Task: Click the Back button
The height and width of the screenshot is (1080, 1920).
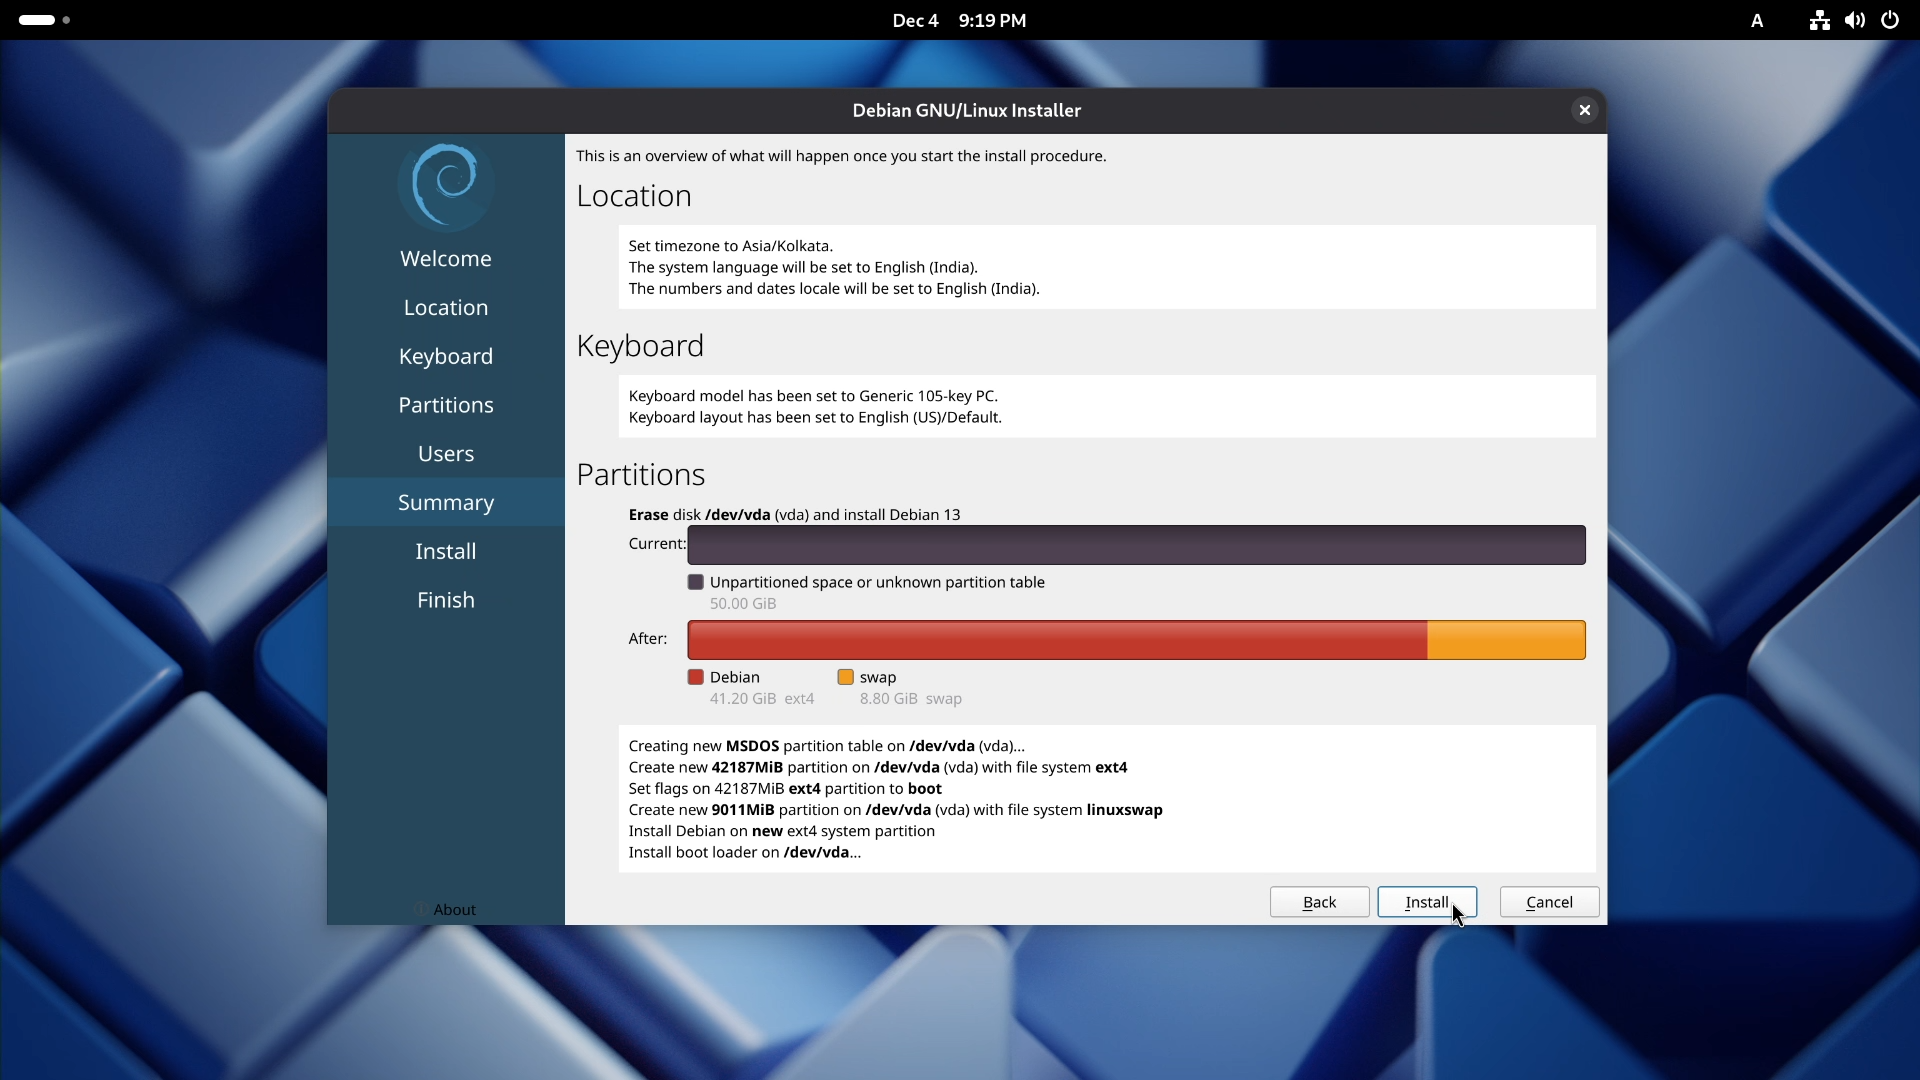Action: click(x=1318, y=902)
